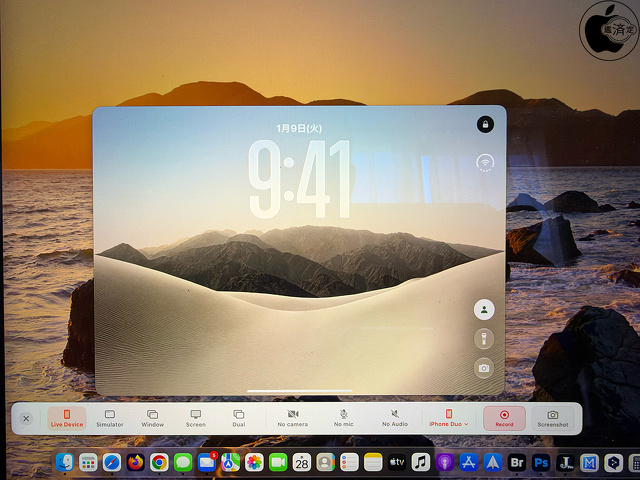Open FaceTime from the Dock
The image size is (640, 480).
point(278,462)
